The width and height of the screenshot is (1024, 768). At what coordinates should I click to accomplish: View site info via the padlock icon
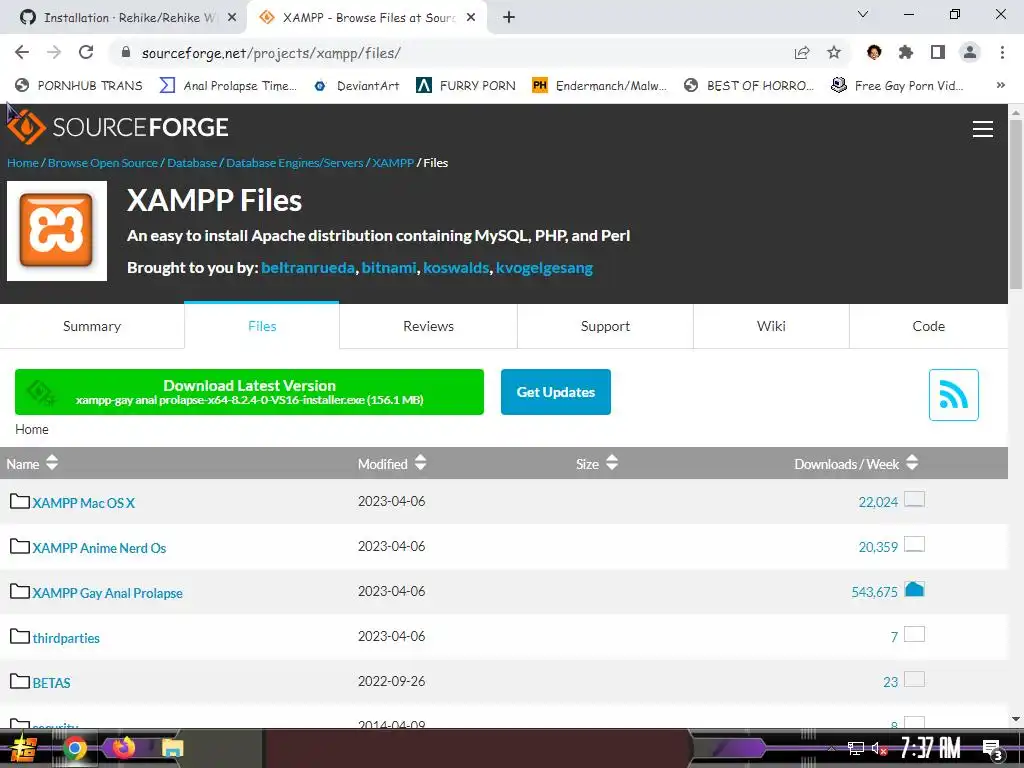126,52
